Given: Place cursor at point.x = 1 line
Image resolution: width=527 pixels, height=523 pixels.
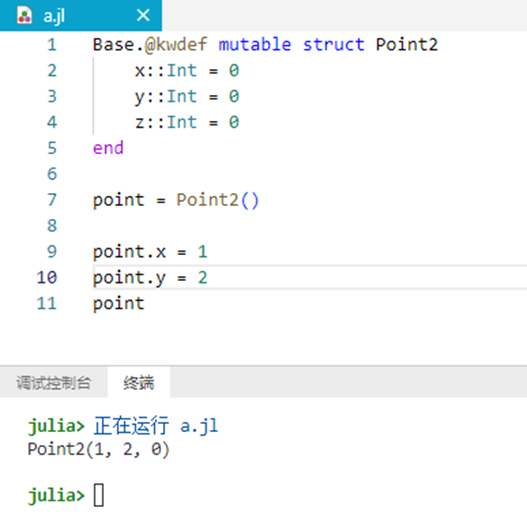Looking at the screenshot, I should tap(150, 252).
